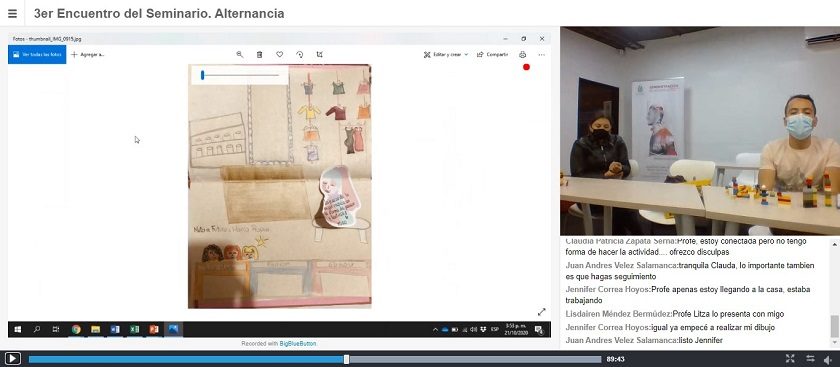Click the battery tray icon
Screen dimensions: 840x367
coord(455,329)
